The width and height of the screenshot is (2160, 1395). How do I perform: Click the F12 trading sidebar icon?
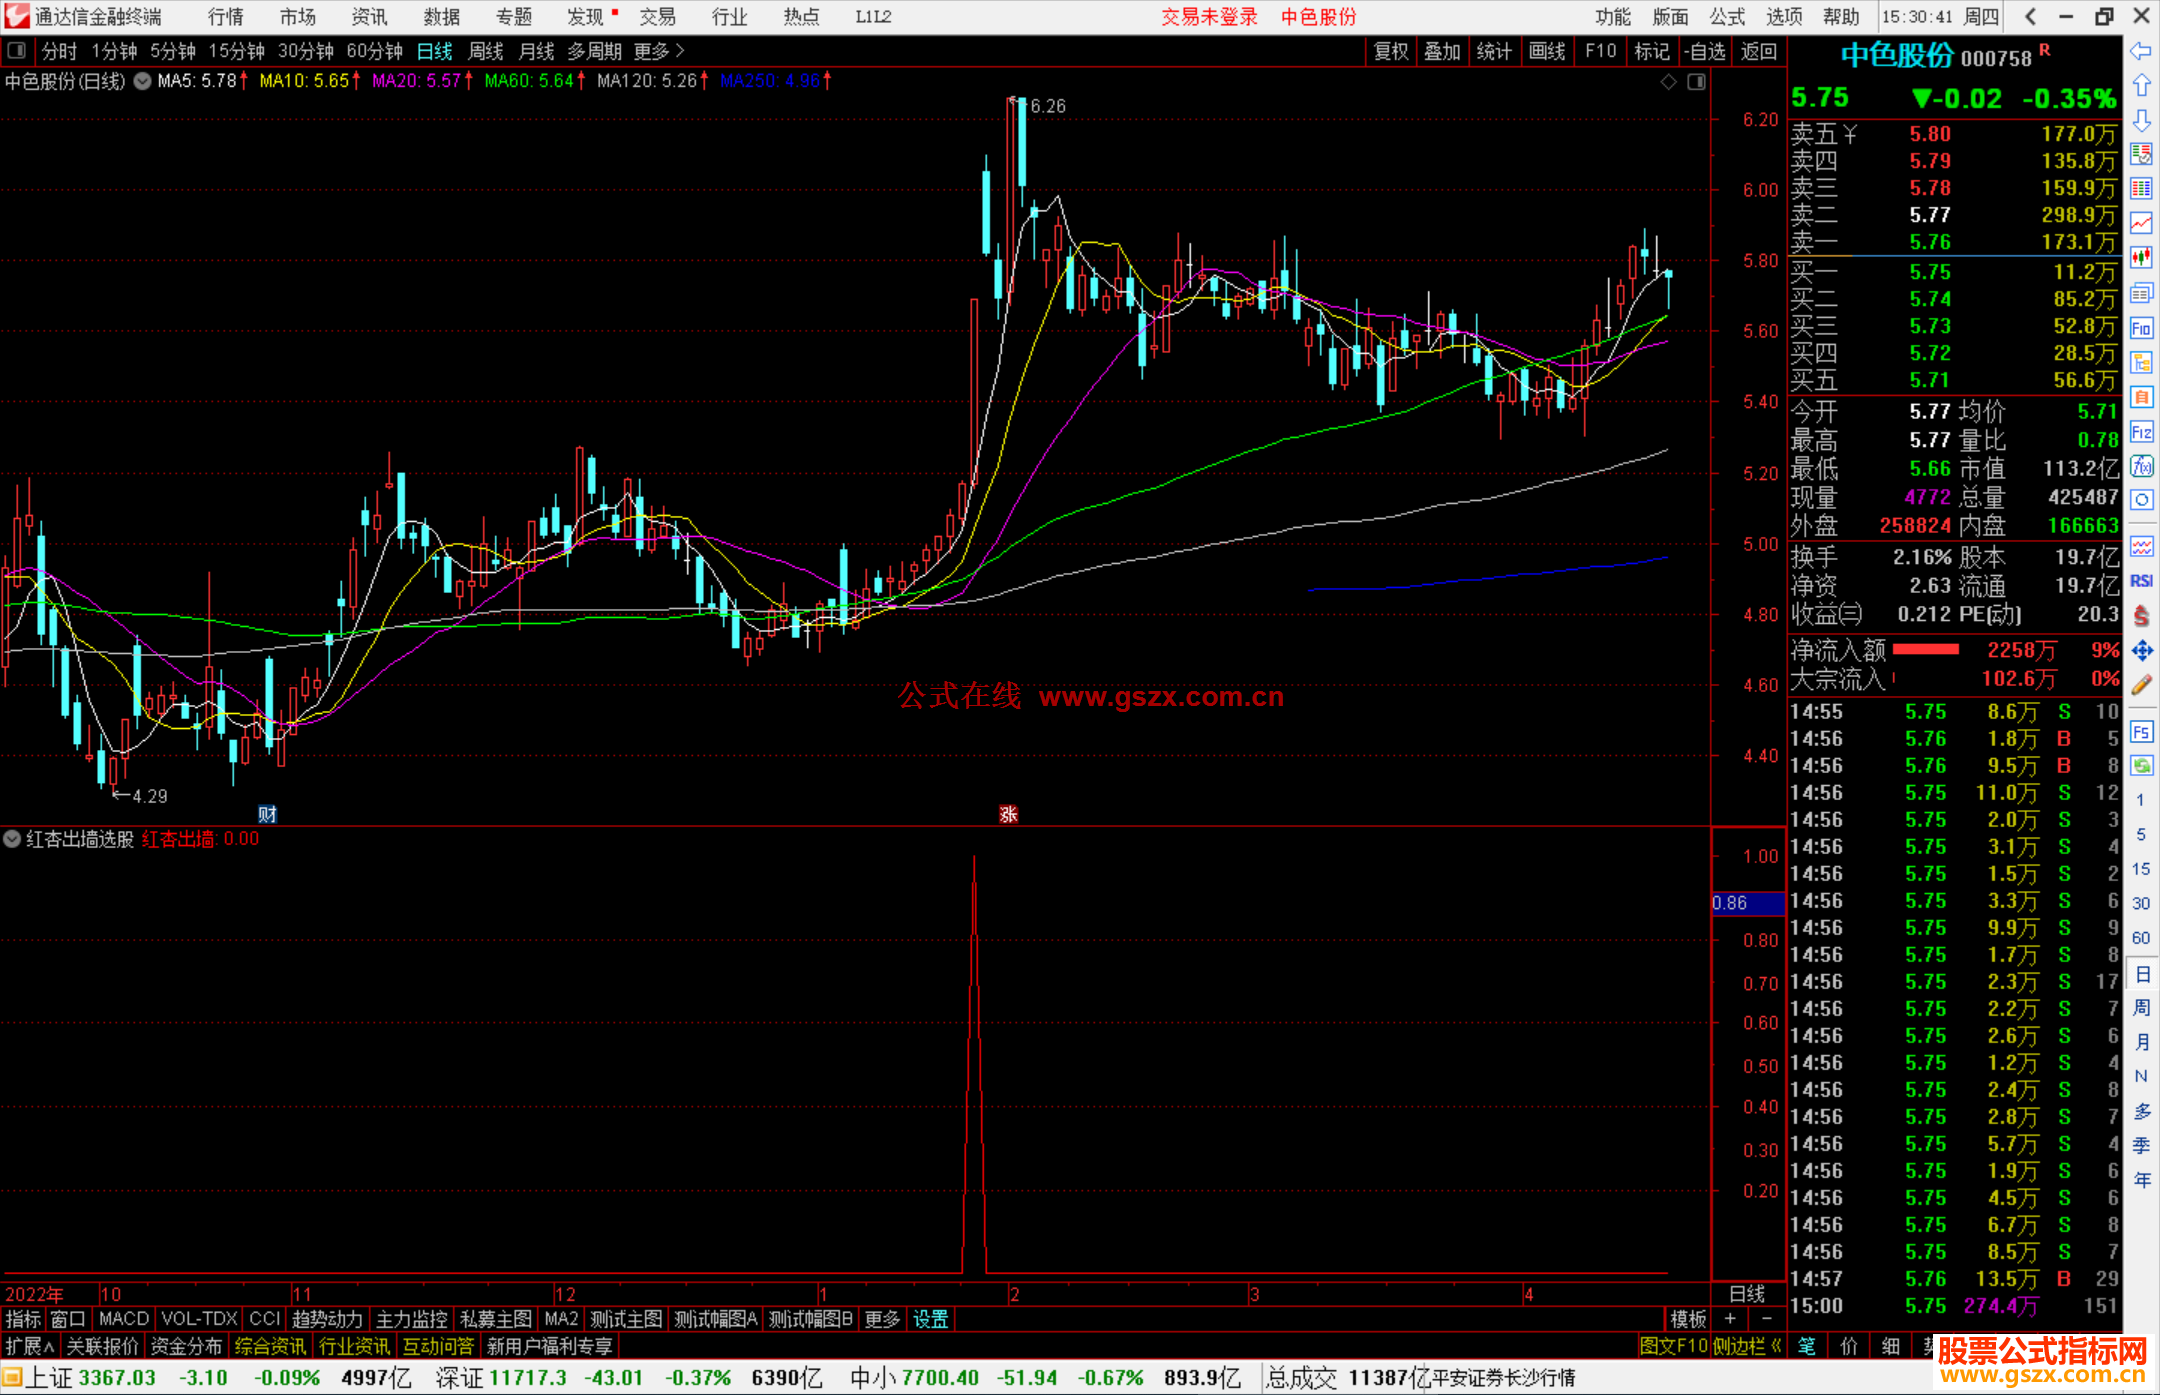click(2141, 432)
